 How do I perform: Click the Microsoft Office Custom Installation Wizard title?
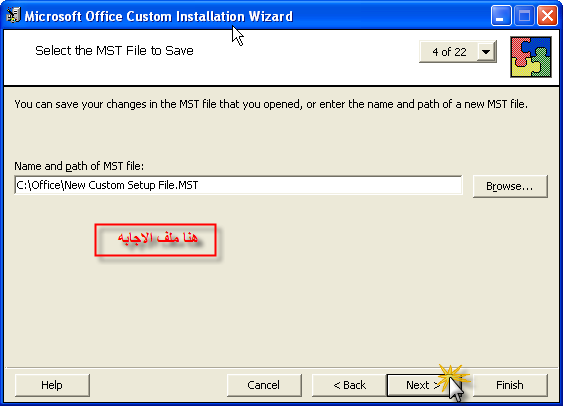pos(158,16)
